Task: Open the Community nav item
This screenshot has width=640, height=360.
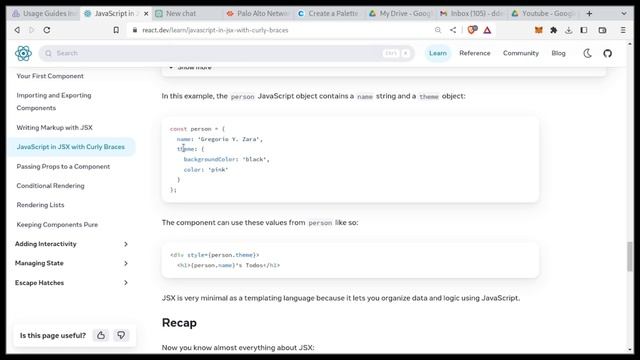Action: (x=521, y=53)
